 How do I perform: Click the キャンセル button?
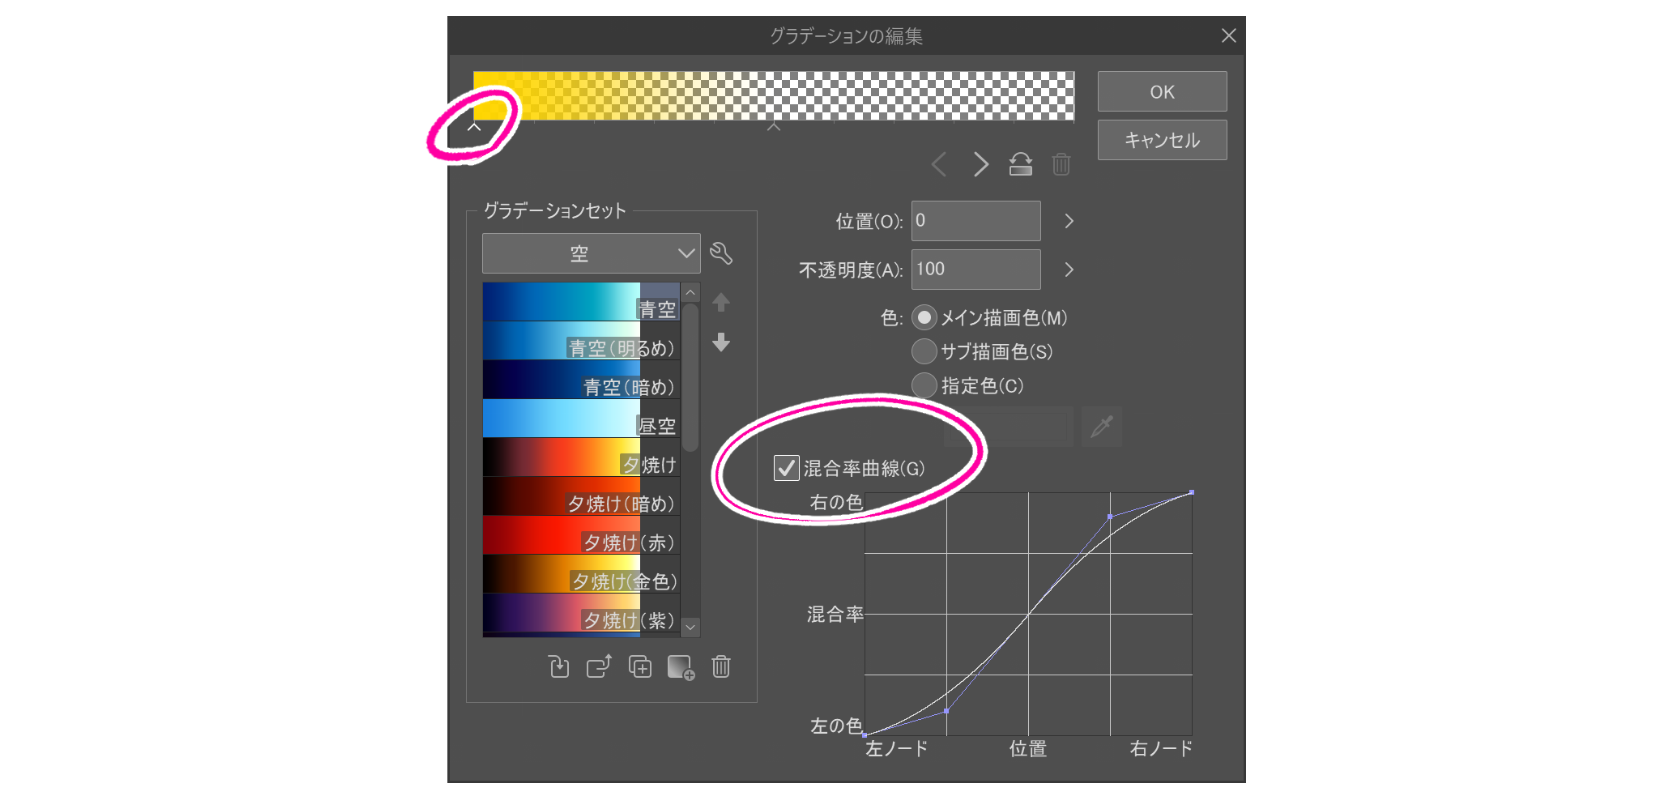[x=1162, y=141]
